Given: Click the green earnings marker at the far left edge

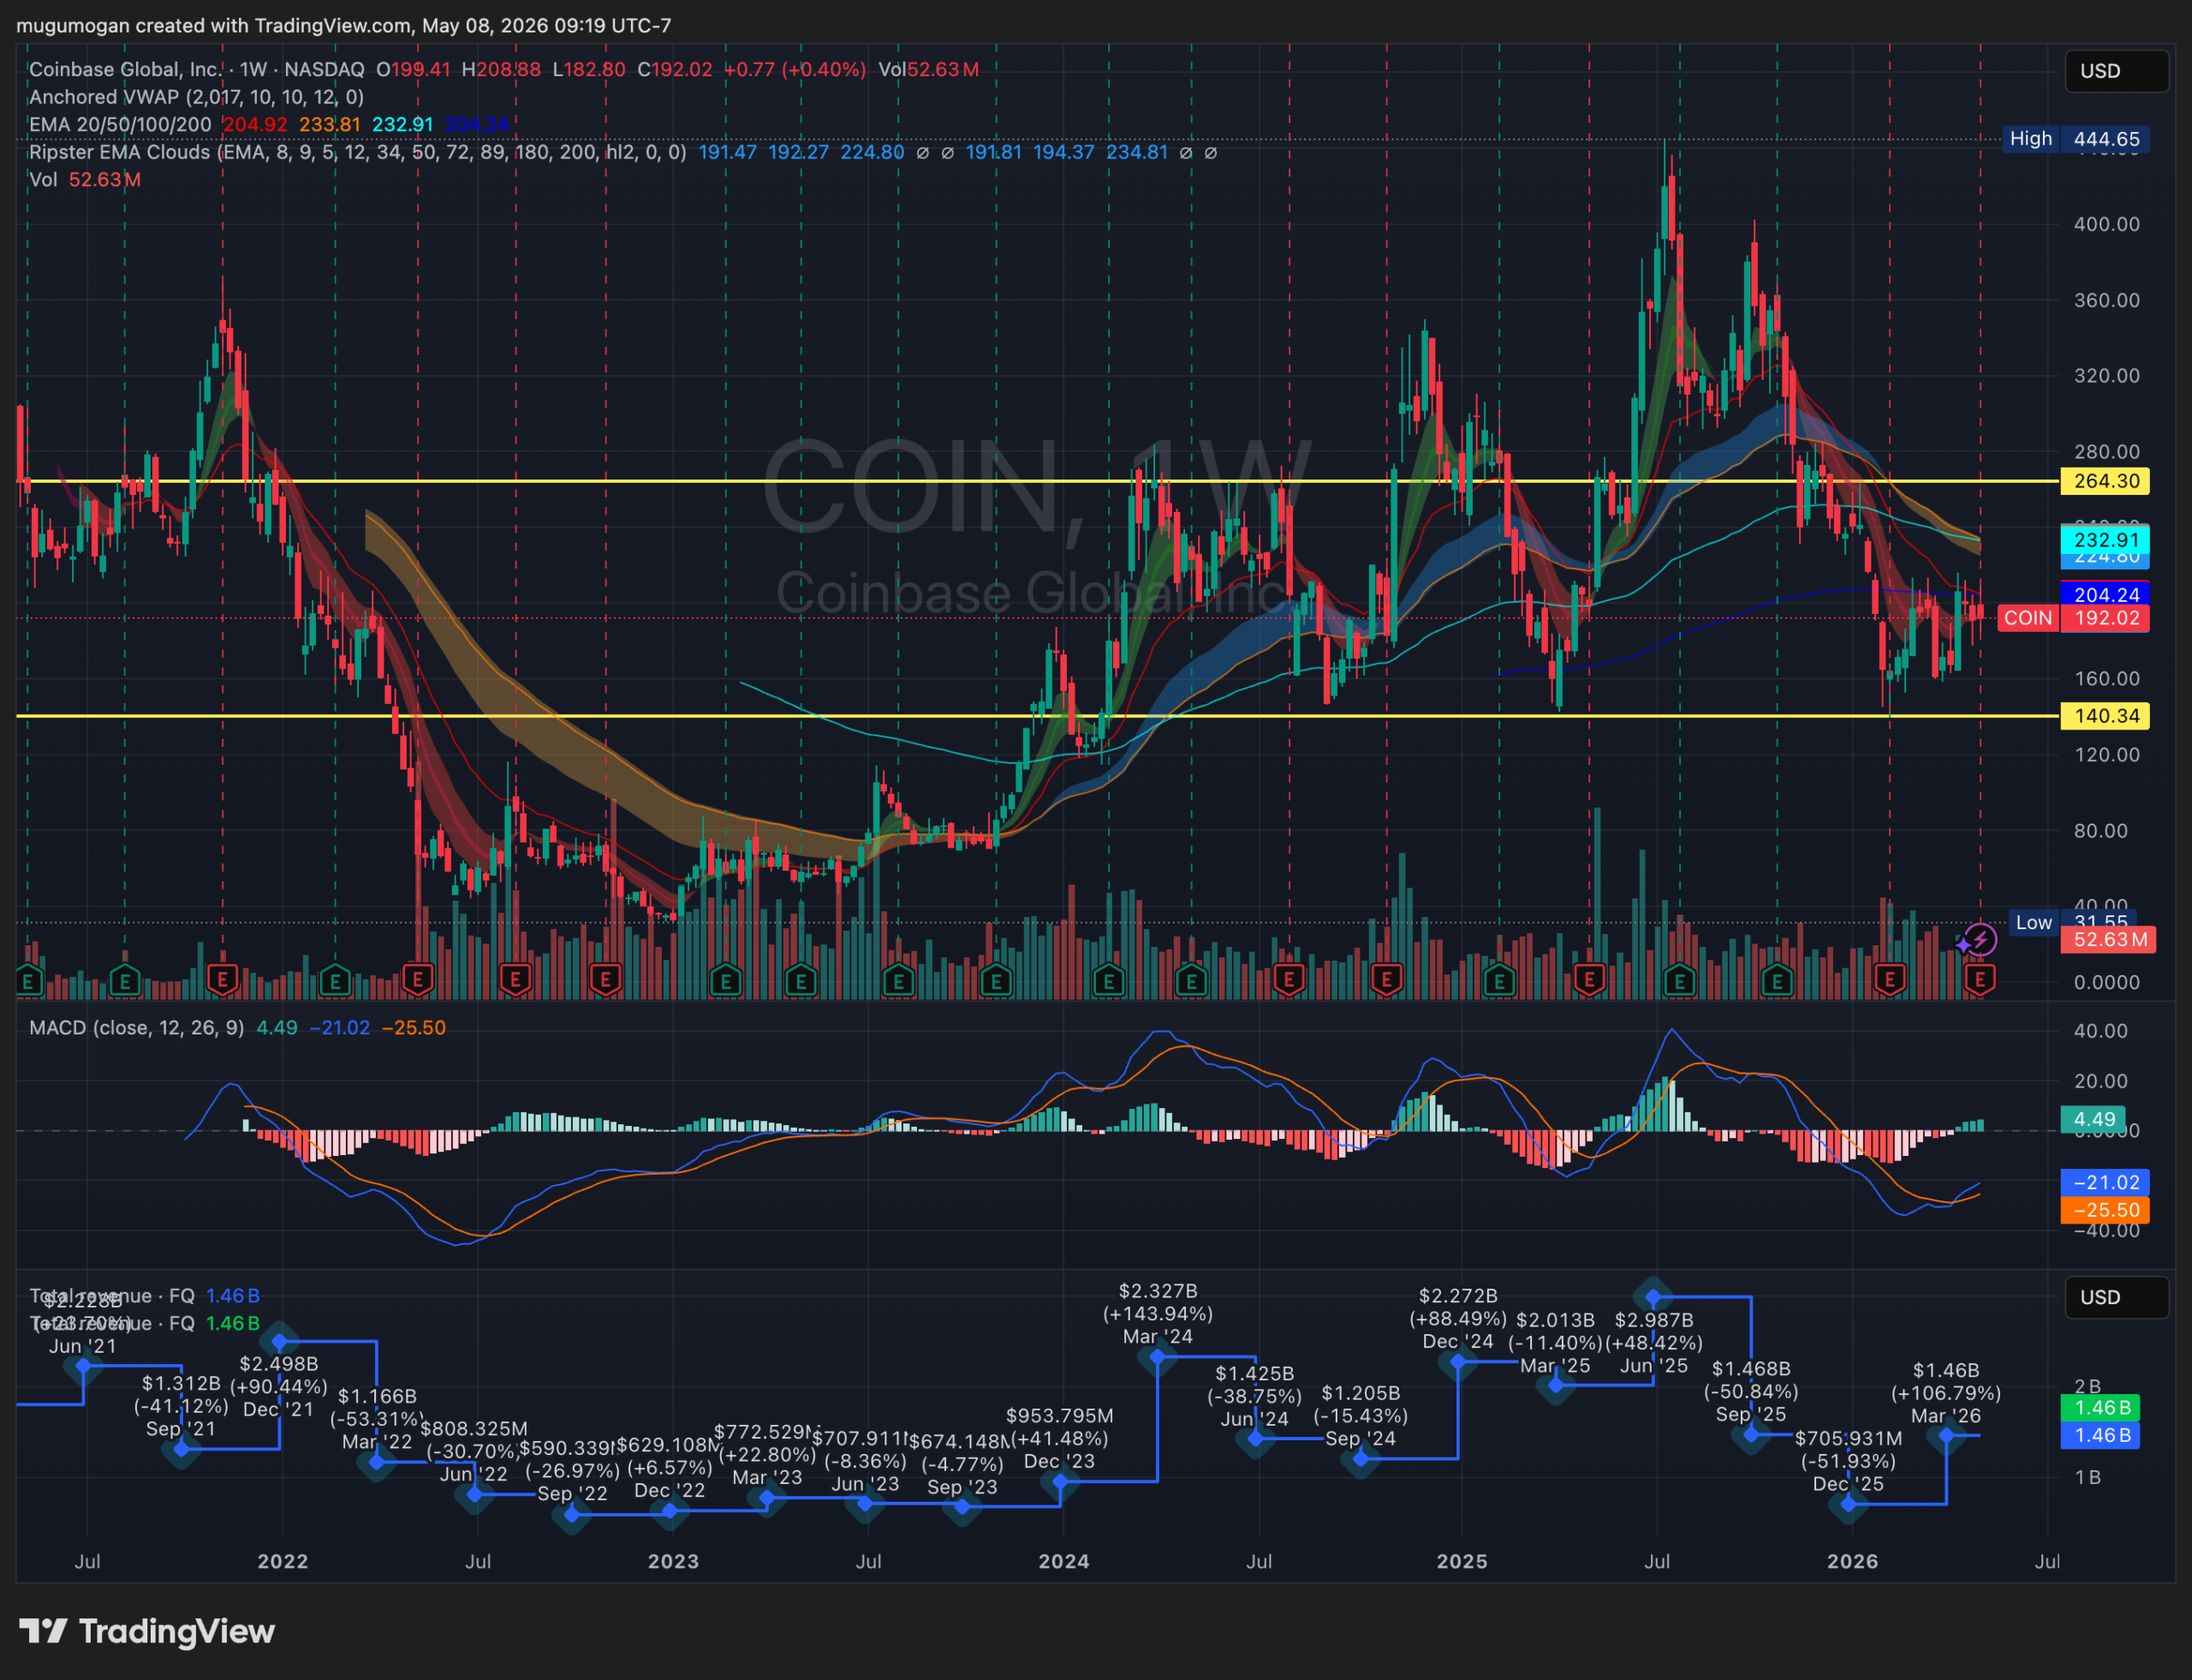Looking at the screenshot, I should click(29, 979).
